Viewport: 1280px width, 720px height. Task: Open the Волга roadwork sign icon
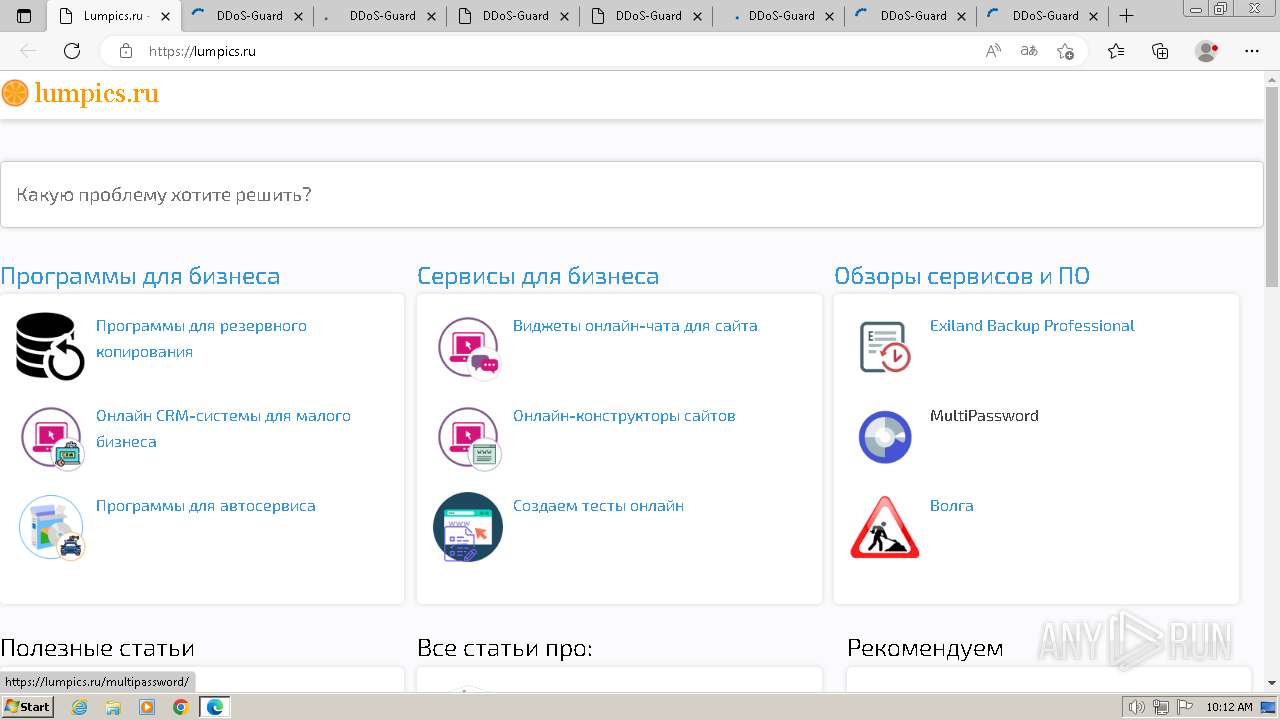(x=885, y=527)
